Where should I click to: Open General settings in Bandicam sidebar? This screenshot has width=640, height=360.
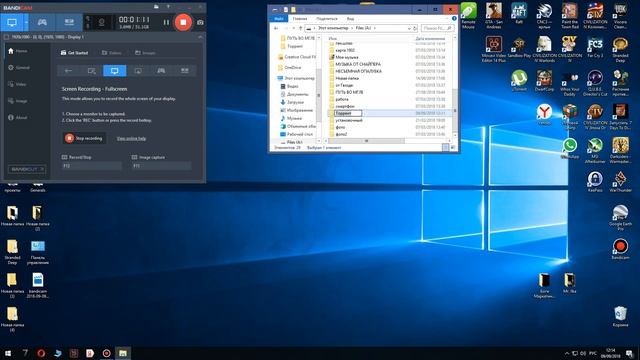19,68
